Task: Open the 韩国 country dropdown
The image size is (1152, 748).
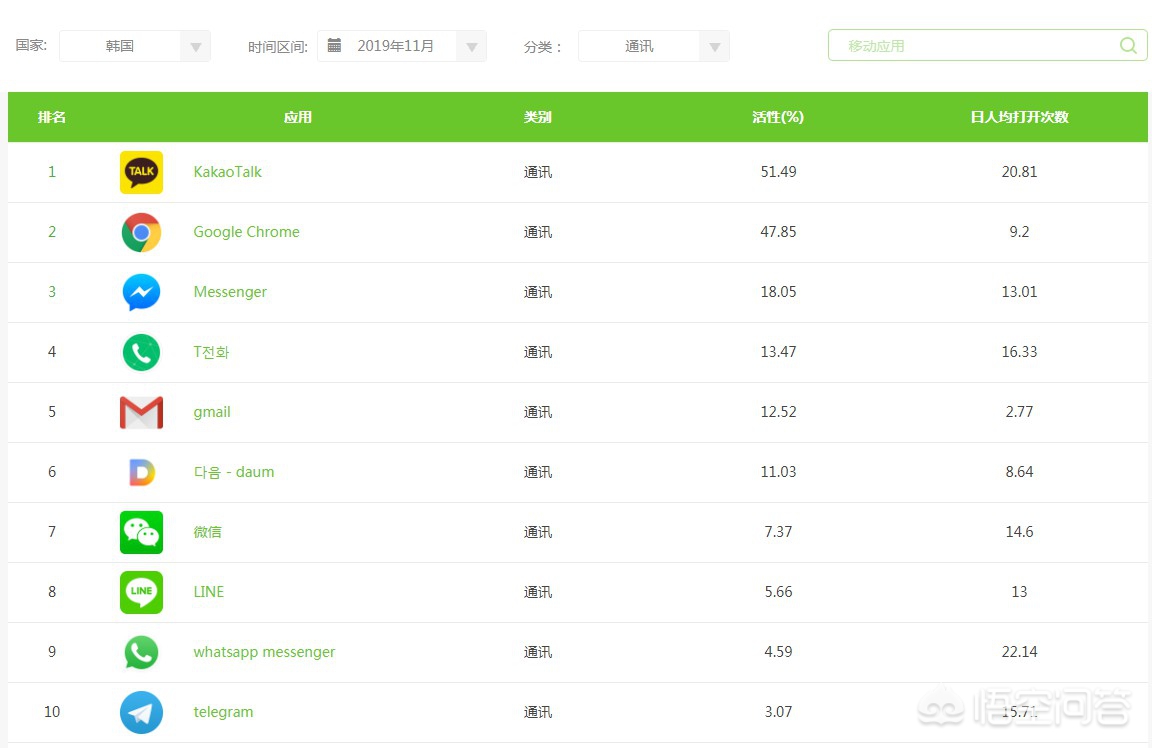Action: pyautogui.click(x=135, y=46)
